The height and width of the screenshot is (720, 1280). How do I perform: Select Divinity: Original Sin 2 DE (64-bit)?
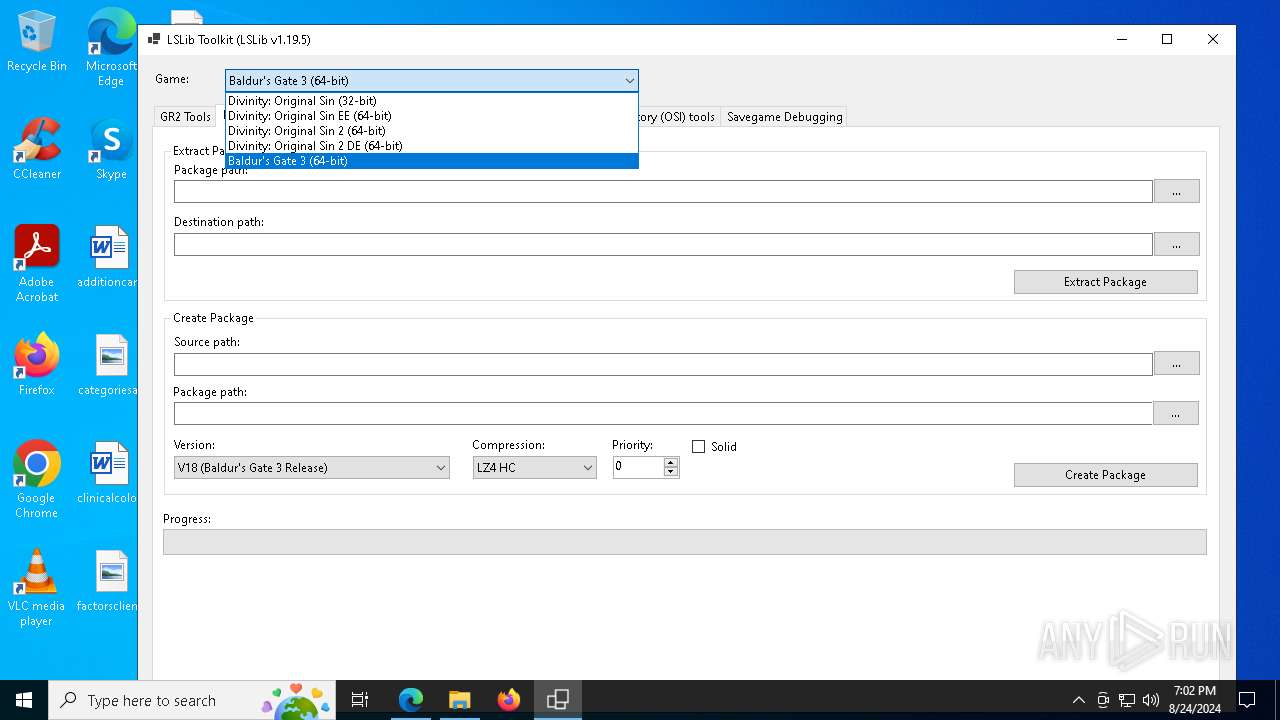tap(431, 146)
